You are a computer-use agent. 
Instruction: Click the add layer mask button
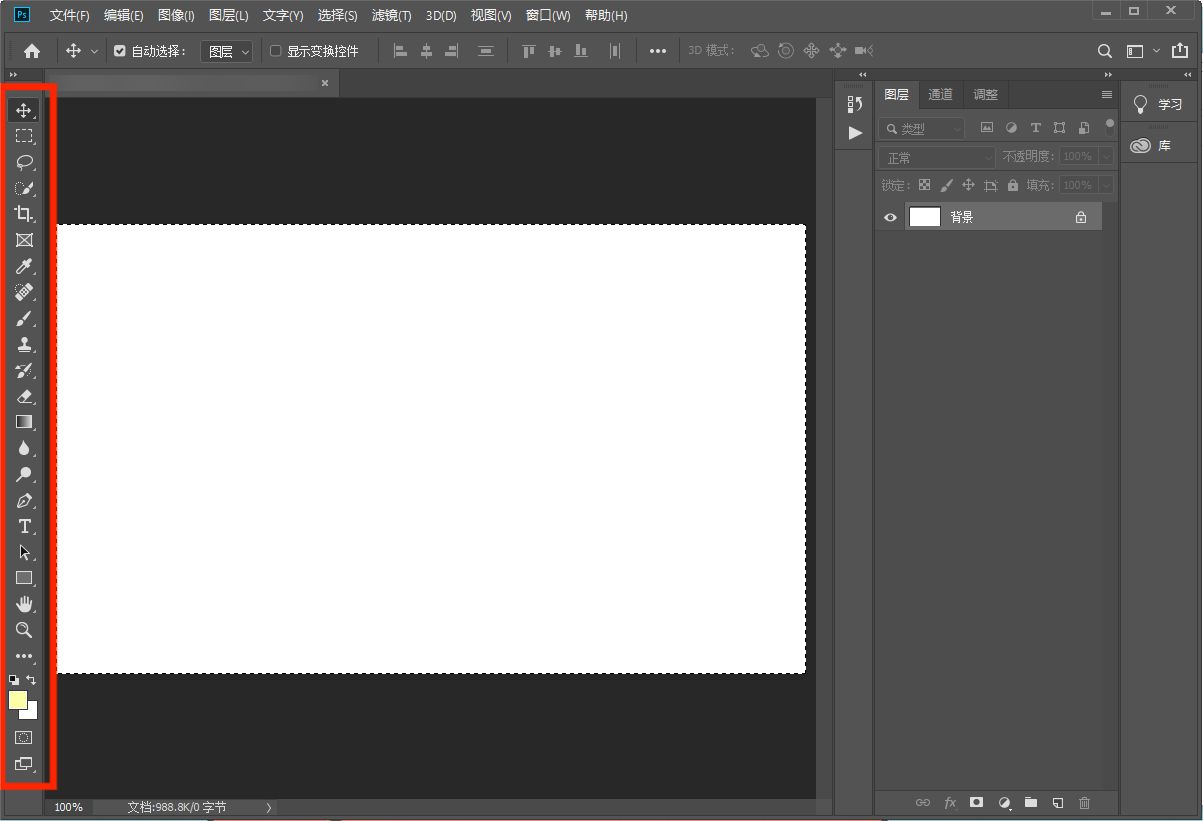pos(977,802)
